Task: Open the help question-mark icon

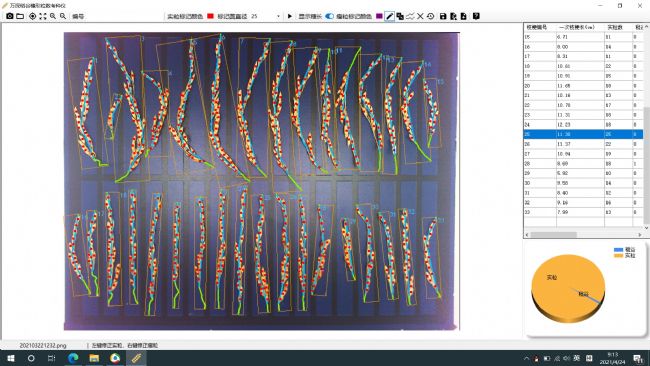Action: tap(476, 16)
